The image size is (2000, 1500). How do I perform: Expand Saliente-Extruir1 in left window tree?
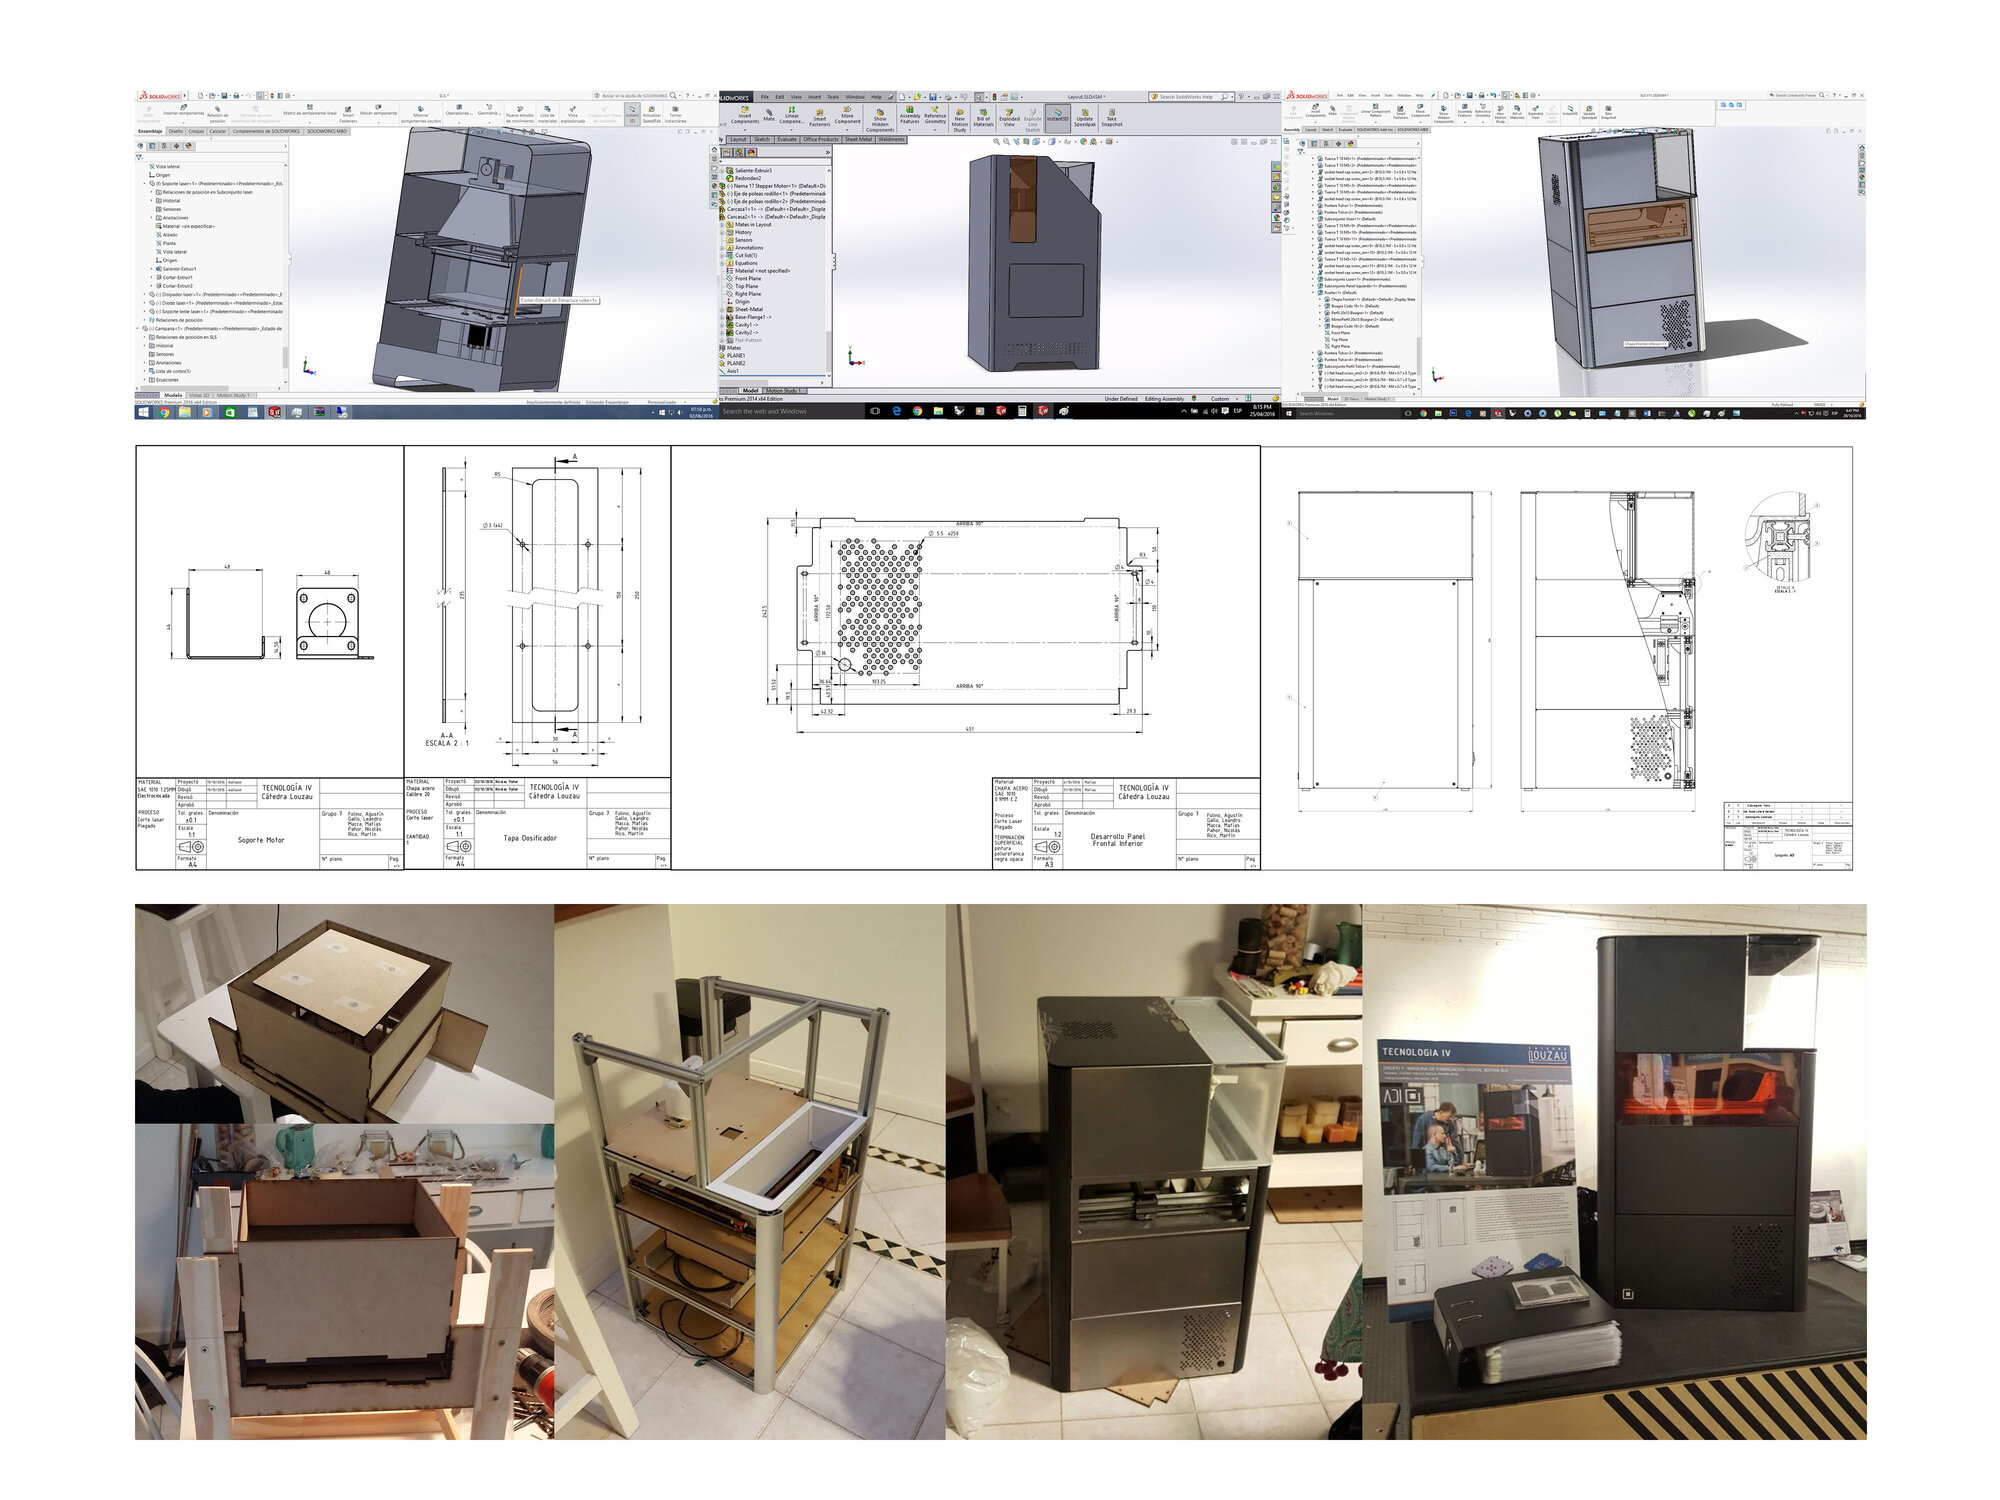click(151, 269)
